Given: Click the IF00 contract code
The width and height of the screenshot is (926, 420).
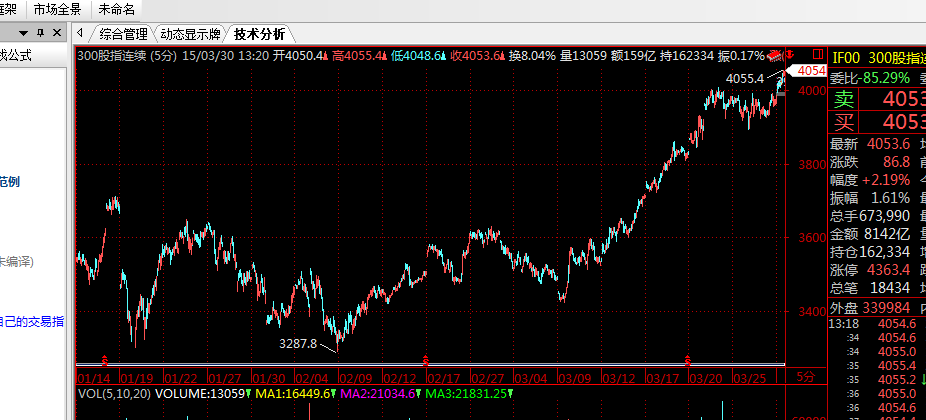Looking at the screenshot, I should point(847,58).
